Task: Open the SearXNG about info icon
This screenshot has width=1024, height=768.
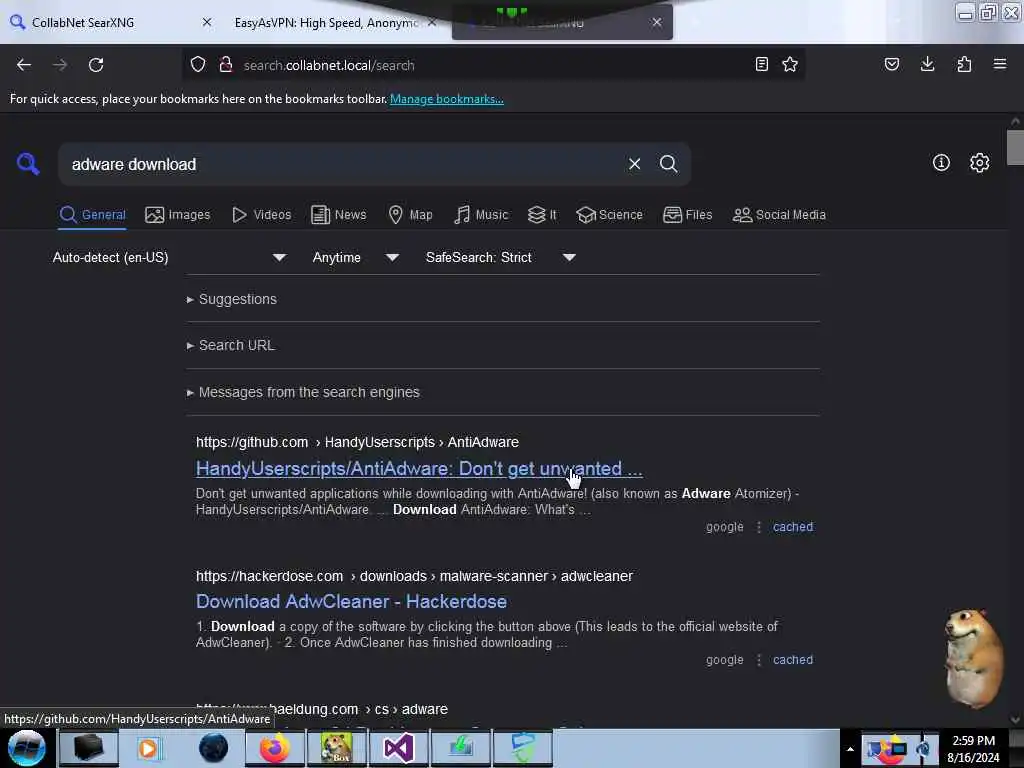Action: coord(941,163)
